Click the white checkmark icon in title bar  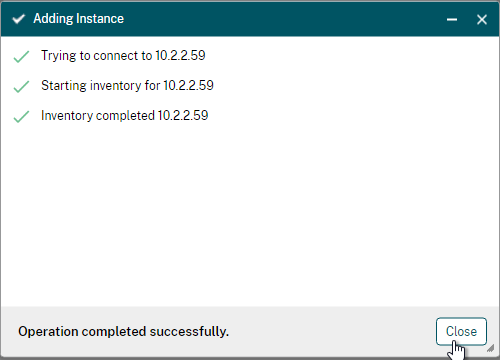(x=19, y=19)
